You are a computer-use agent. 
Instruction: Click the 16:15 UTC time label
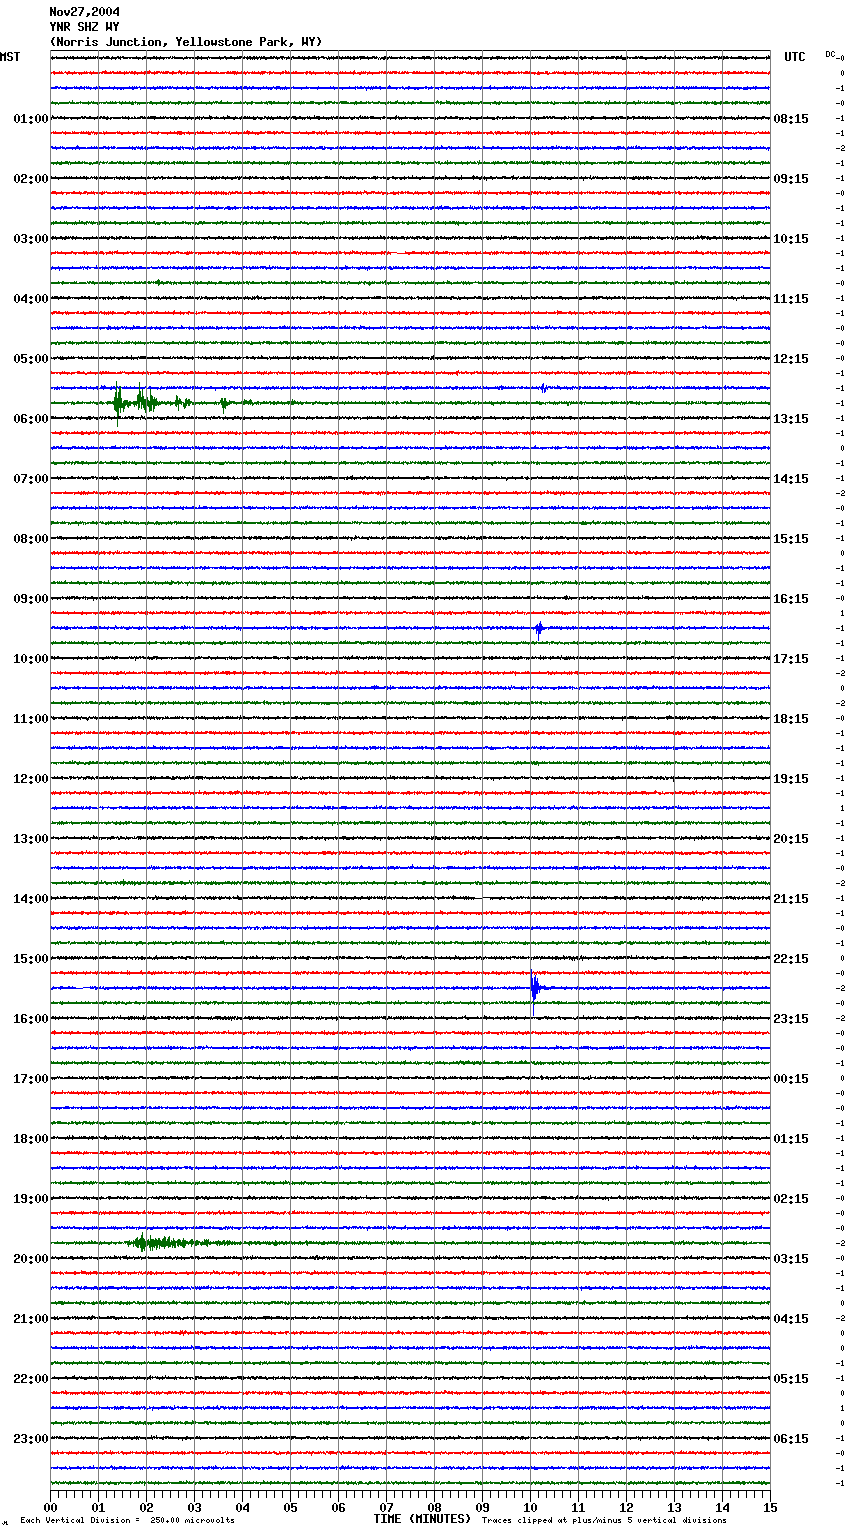791,599
